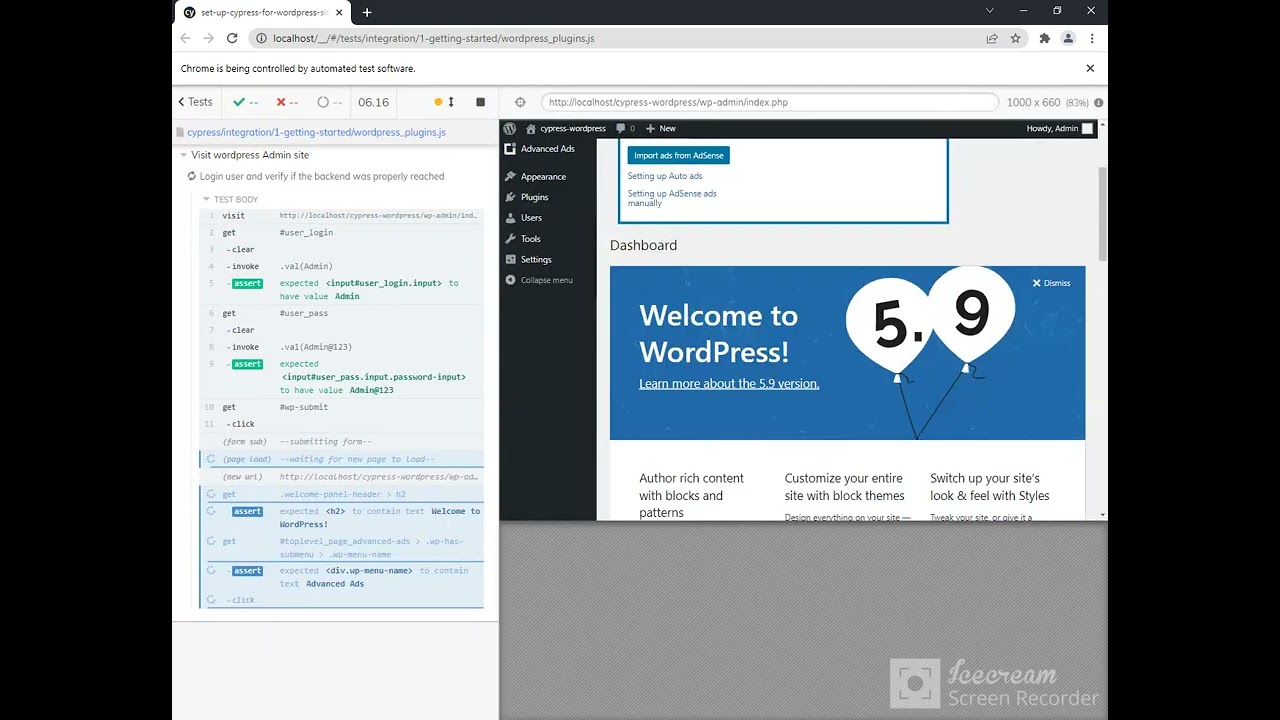Open the comments bubble in admin bar
Screen dimensions: 1280x720
point(626,128)
